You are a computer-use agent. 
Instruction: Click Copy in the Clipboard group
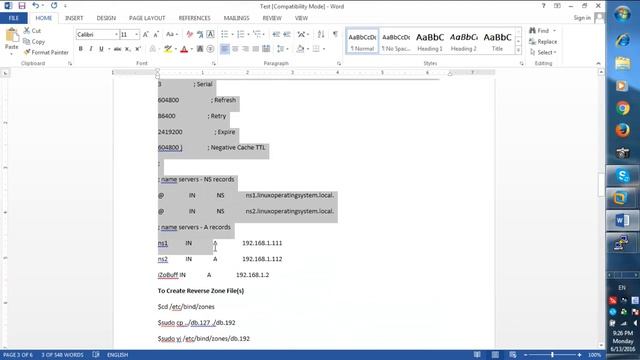coord(34,42)
